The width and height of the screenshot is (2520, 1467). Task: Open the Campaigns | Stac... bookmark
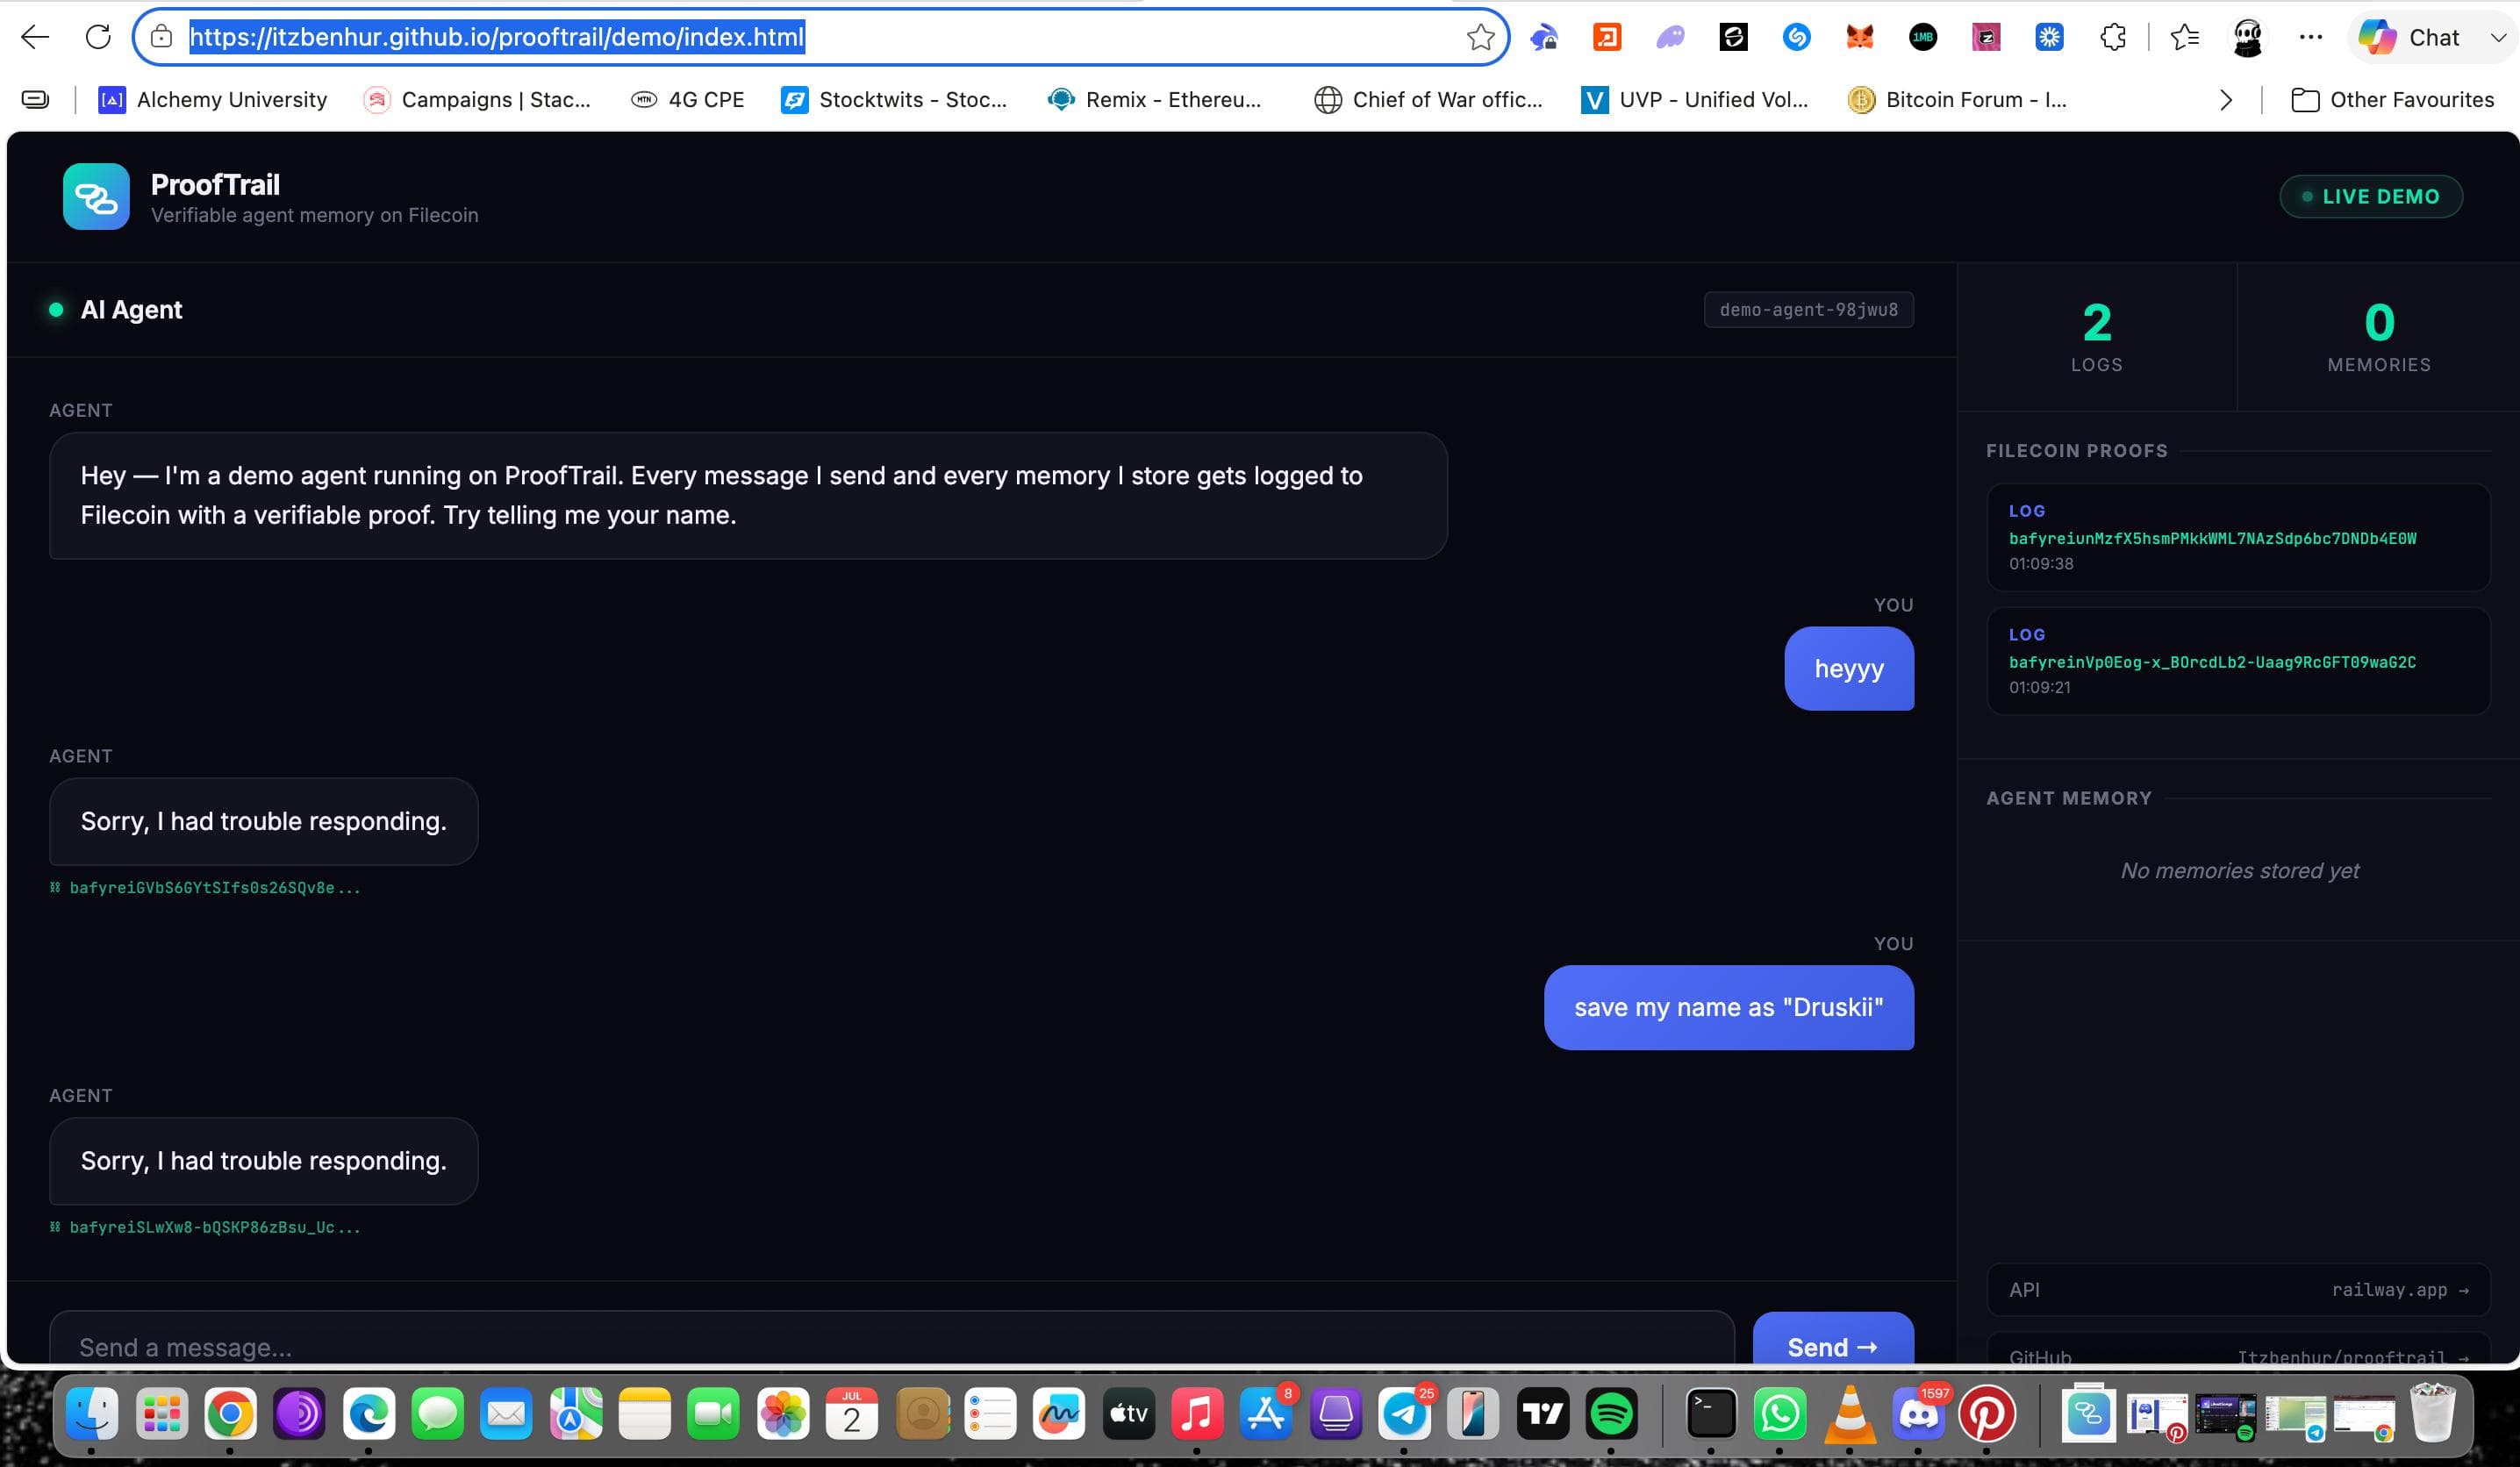[478, 100]
